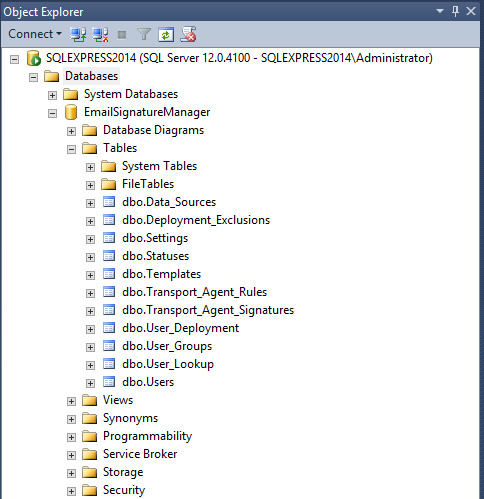Image resolution: width=484 pixels, height=499 pixels.
Task: Click the Refresh toolbar icon
Action: 166,35
